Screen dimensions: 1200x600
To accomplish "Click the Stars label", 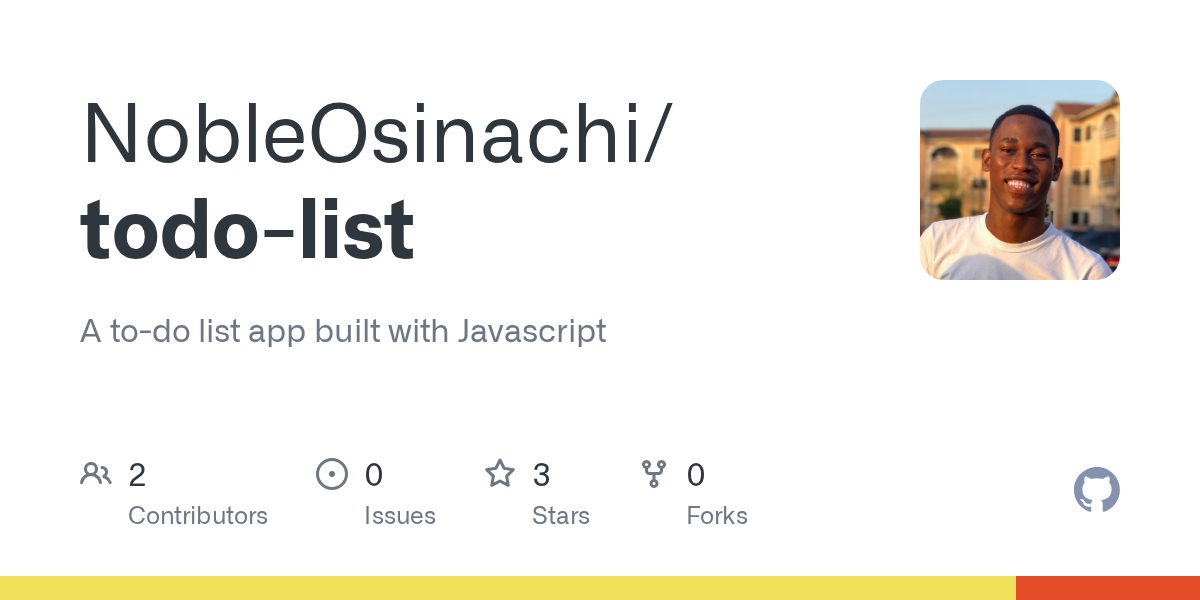I will coord(561,516).
